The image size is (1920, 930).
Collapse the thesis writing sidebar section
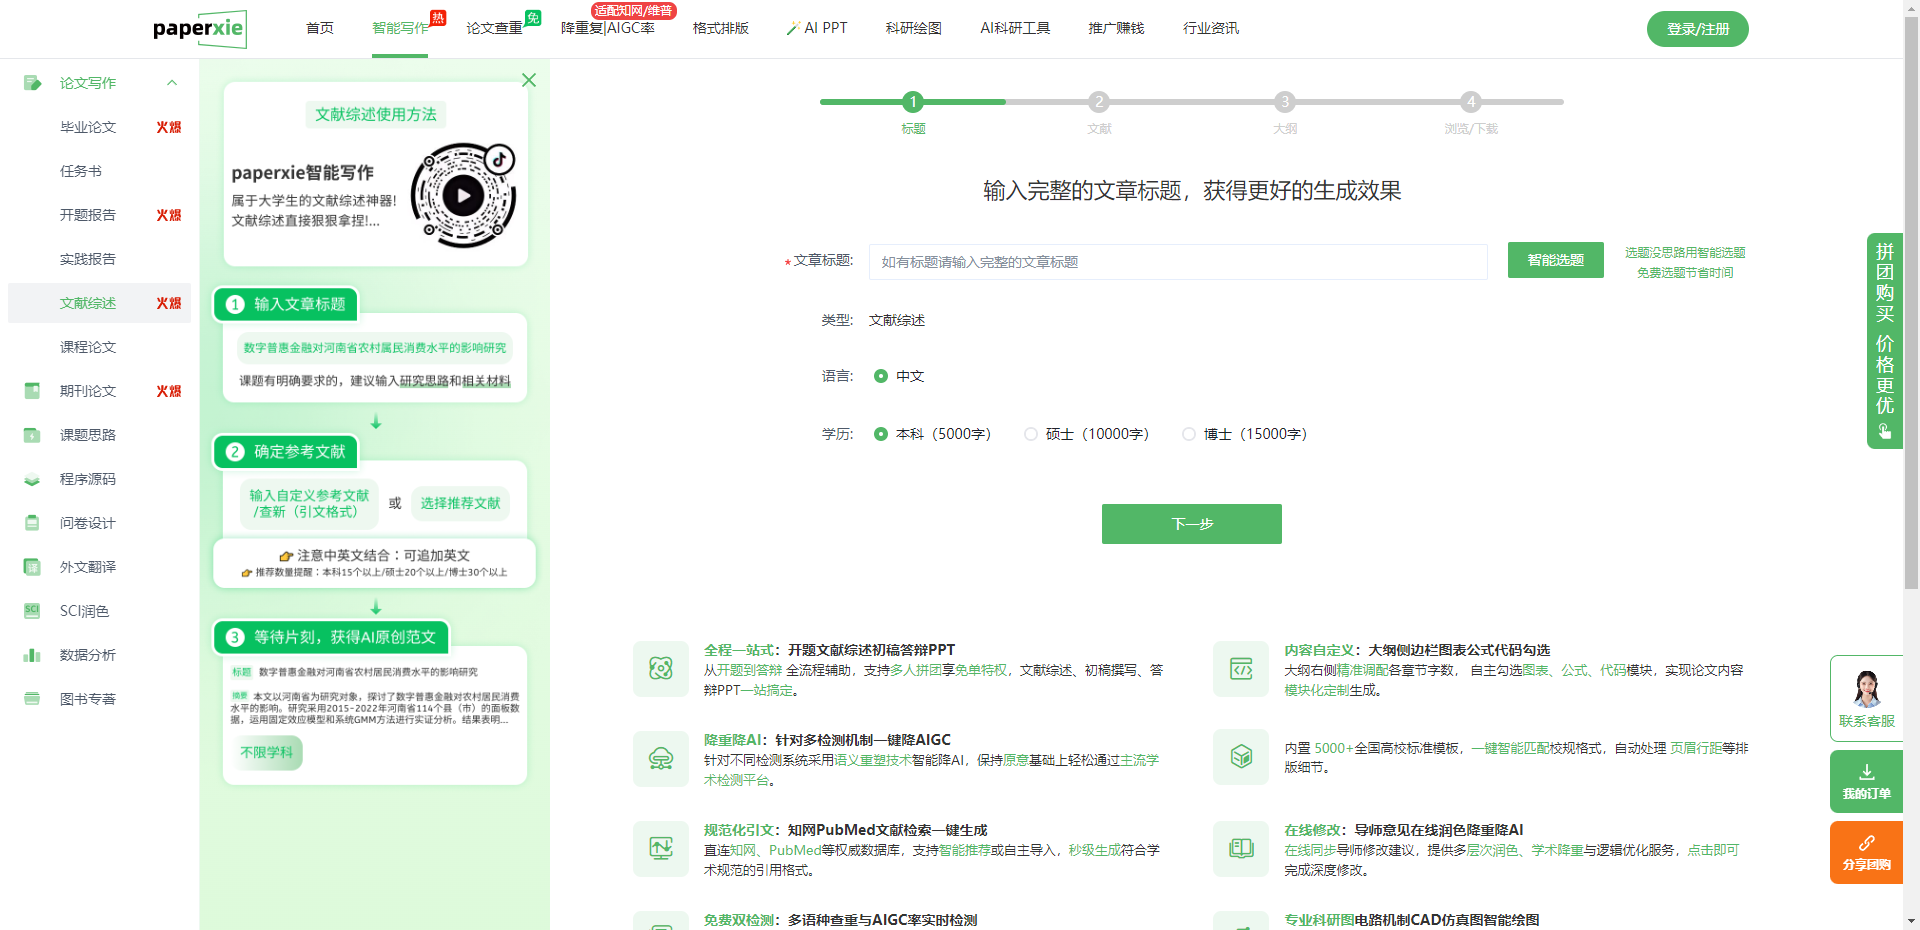click(x=172, y=83)
